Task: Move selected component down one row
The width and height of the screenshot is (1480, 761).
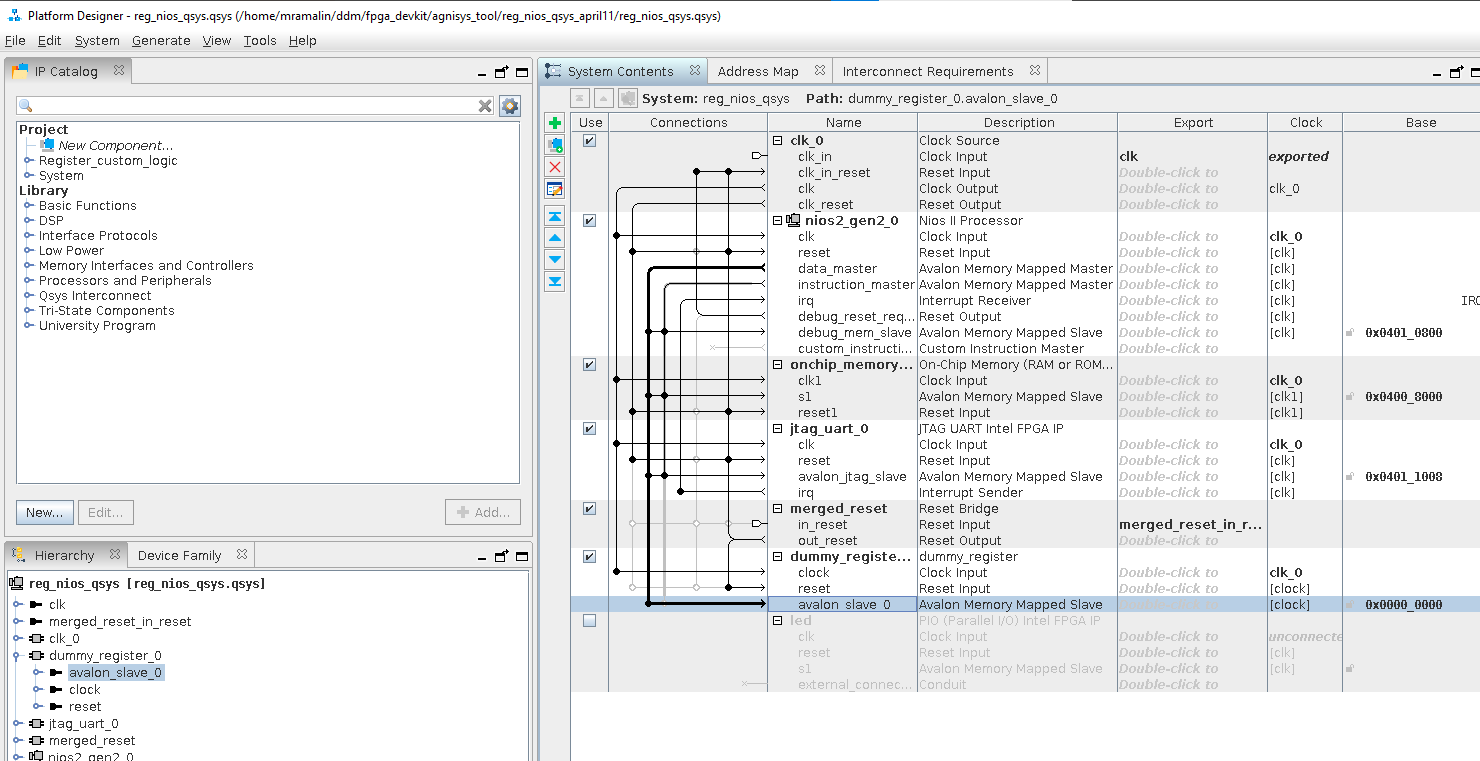Action: pos(555,259)
